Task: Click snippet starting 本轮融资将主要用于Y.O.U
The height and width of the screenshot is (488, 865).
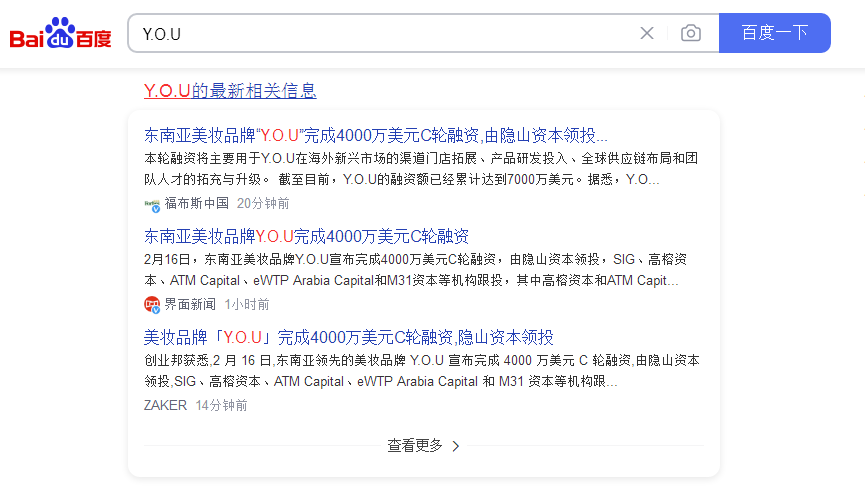Action: (x=421, y=169)
